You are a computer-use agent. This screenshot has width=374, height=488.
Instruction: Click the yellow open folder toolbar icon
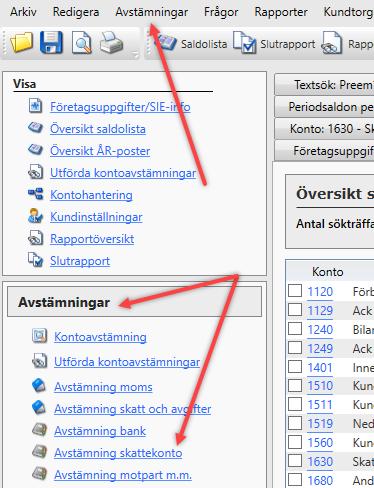(22, 43)
